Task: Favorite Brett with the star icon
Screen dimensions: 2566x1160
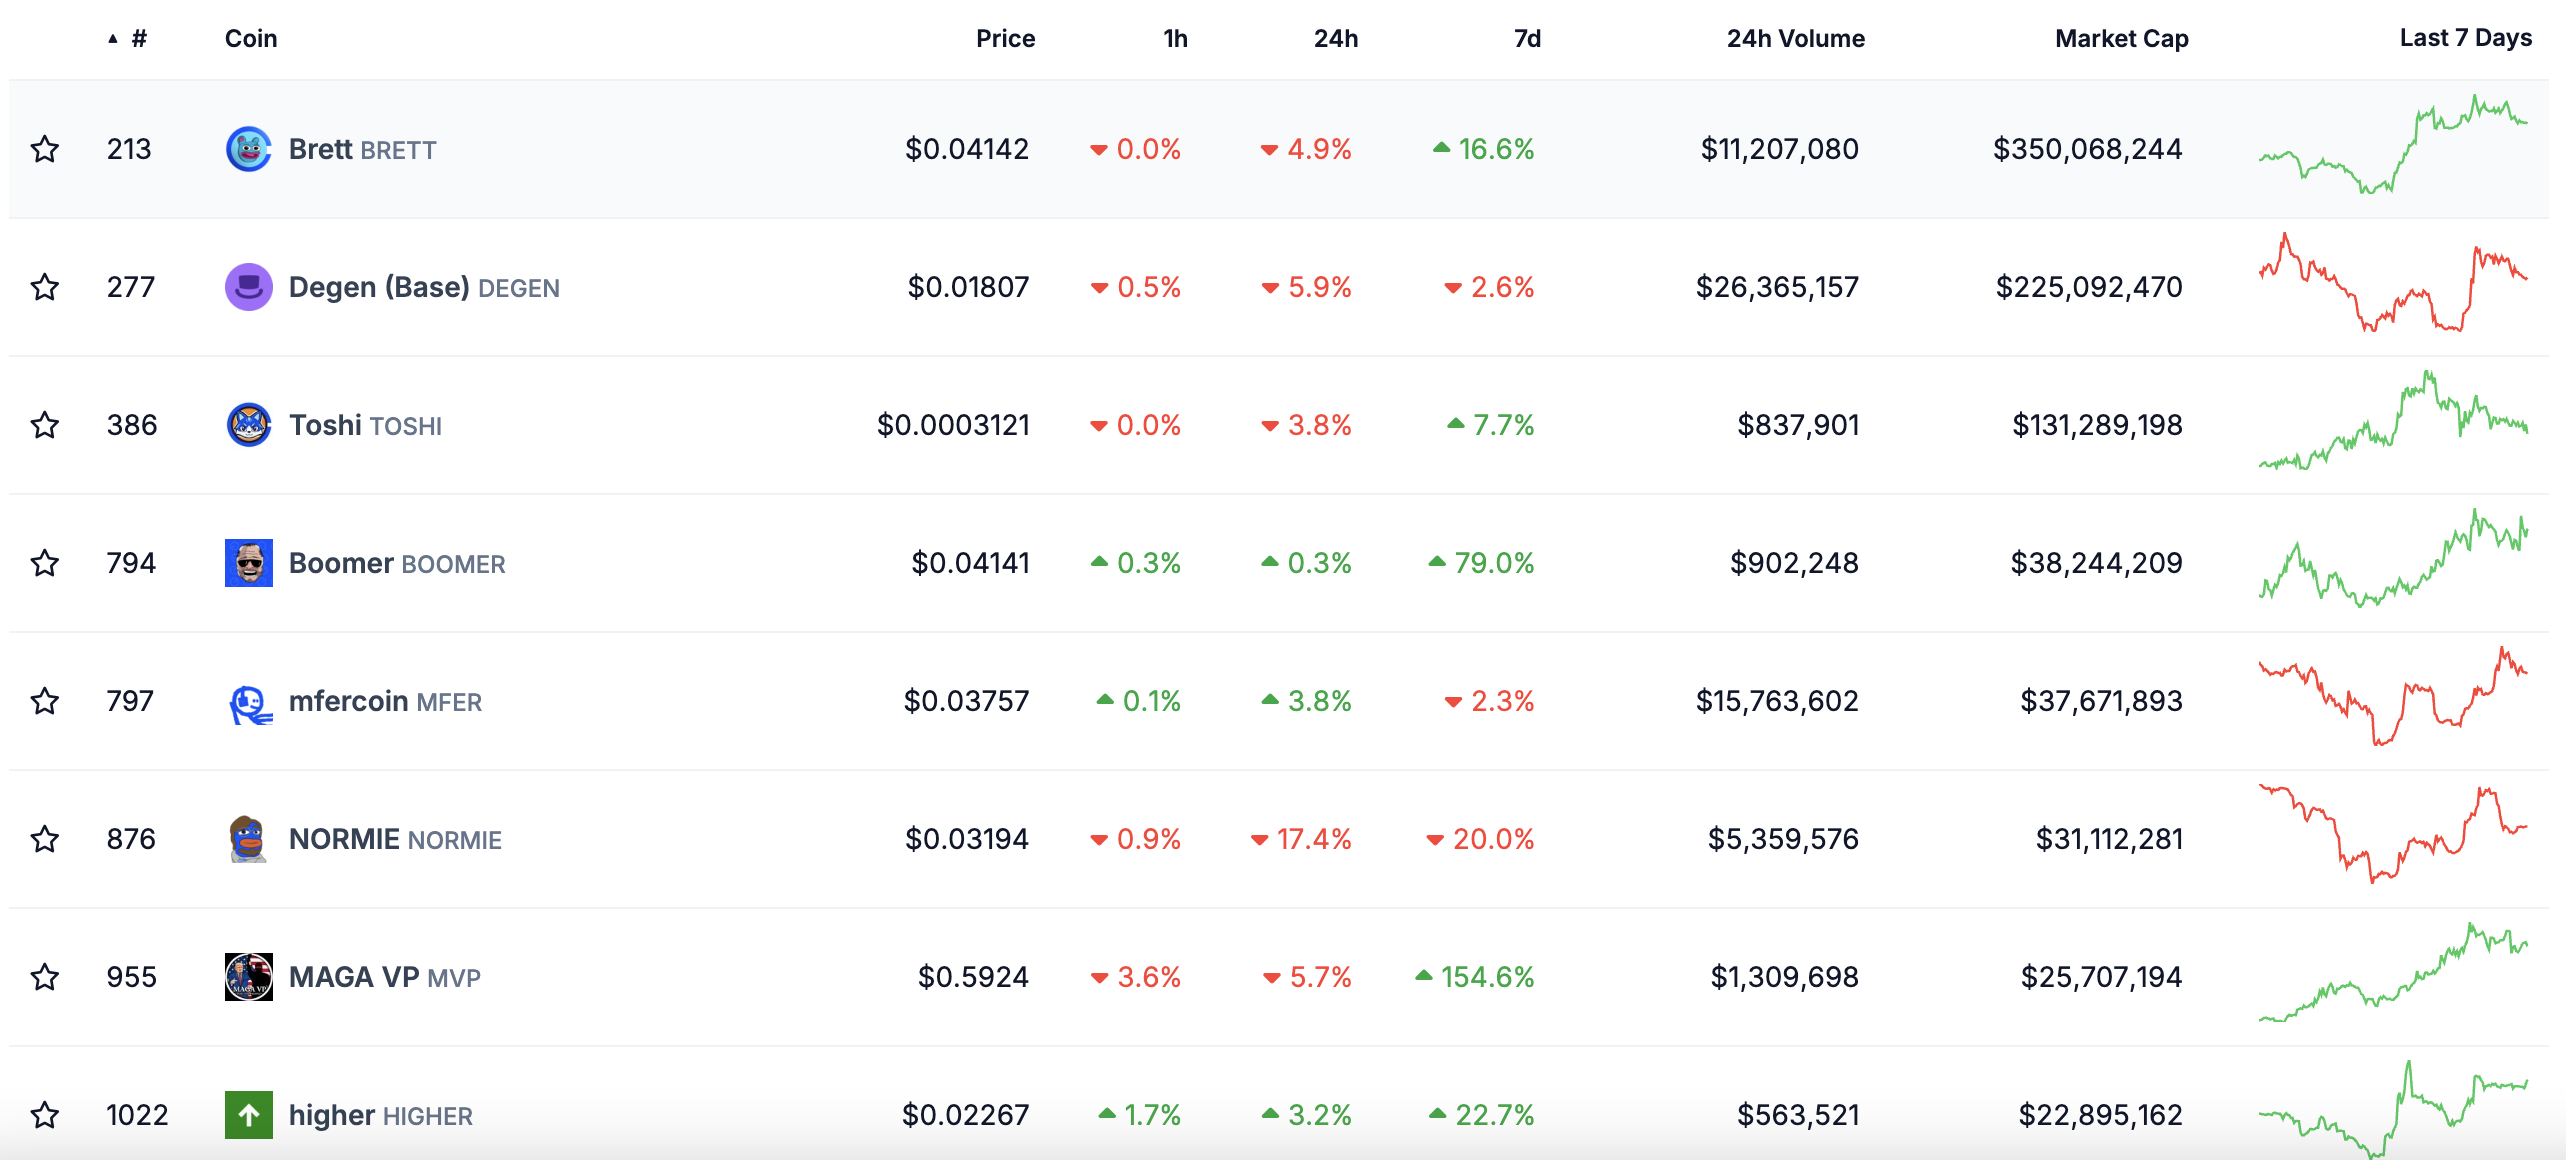Action: pyautogui.click(x=45, y=149)
